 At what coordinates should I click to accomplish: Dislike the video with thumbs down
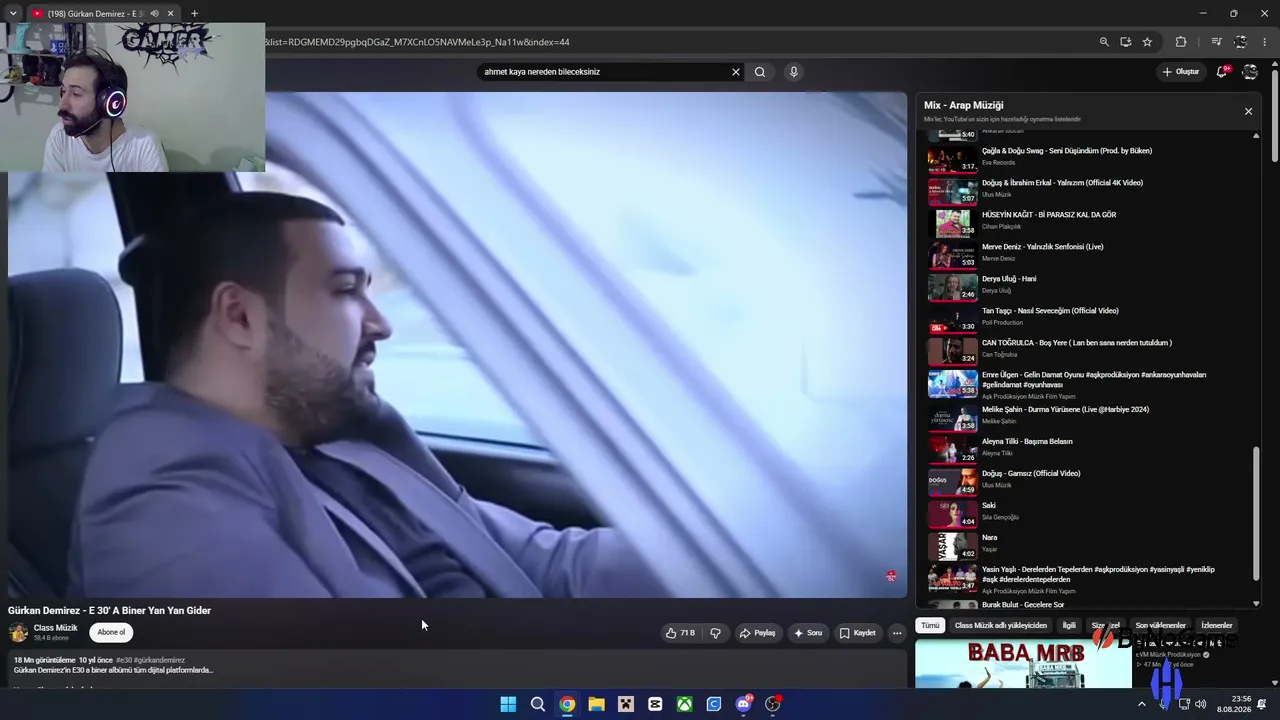click(716, 633)
